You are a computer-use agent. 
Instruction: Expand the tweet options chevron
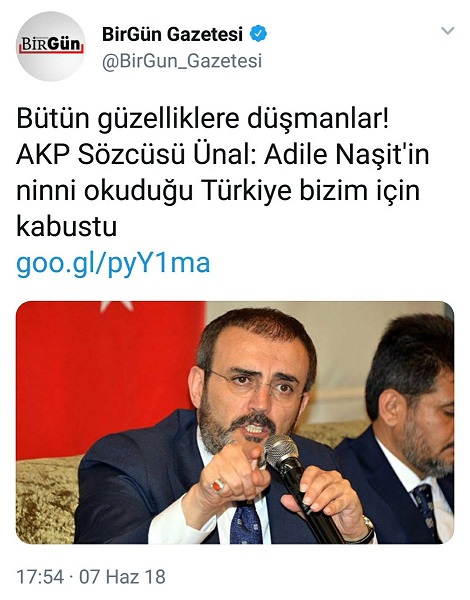click(447, 31)
